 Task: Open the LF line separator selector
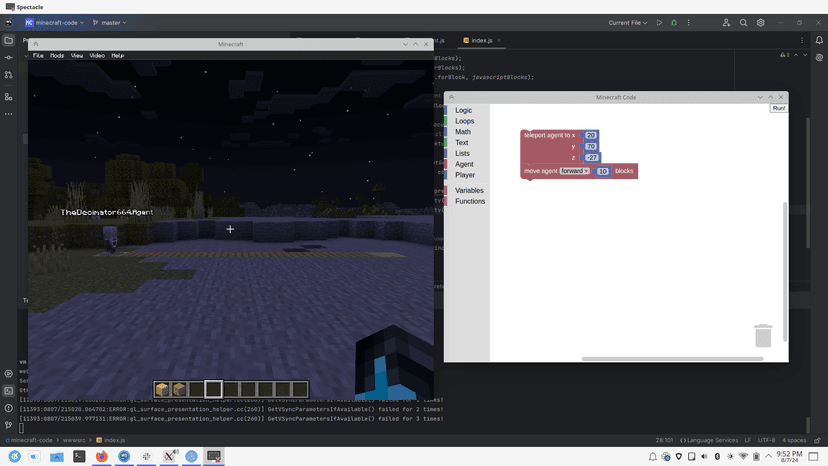click(x=748, y=440)
